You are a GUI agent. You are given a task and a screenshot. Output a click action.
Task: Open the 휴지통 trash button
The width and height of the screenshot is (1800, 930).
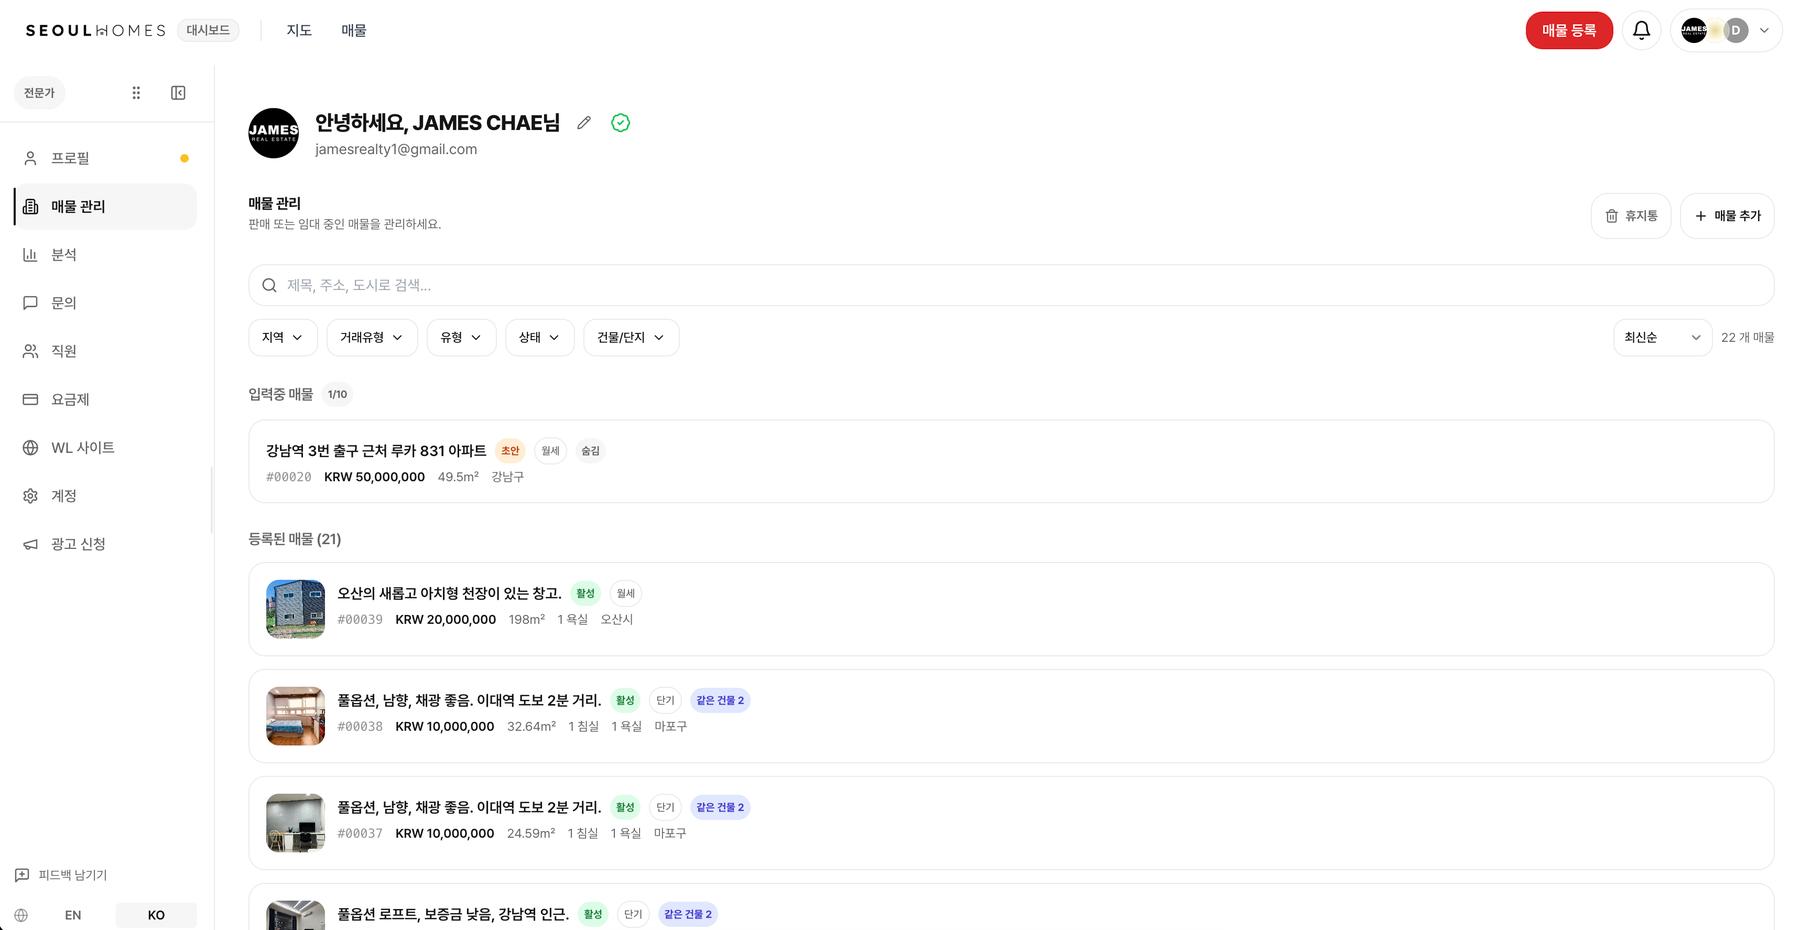pos(1631,216)
